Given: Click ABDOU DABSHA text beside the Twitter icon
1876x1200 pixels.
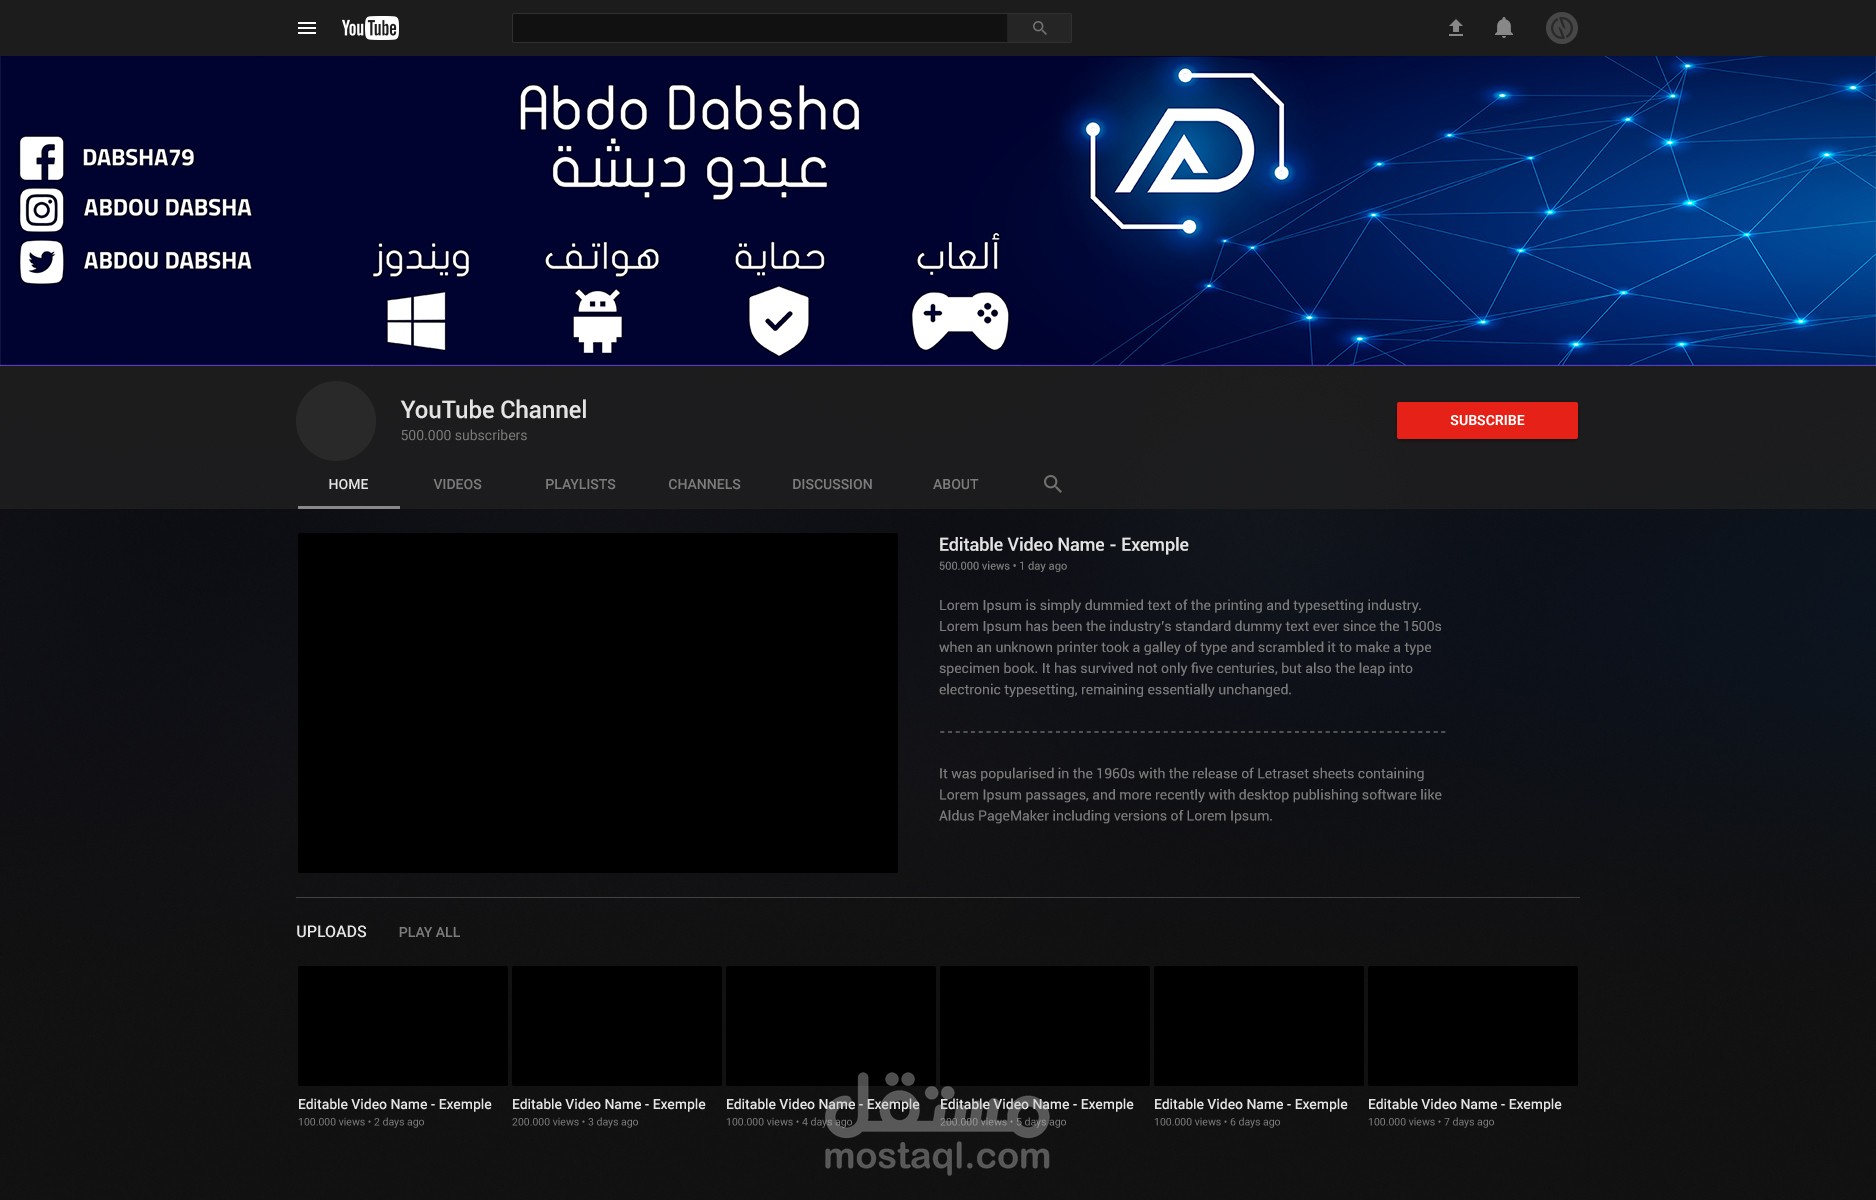Looking at the screenshot, I should pyautogui.click(x=168, y=261).
